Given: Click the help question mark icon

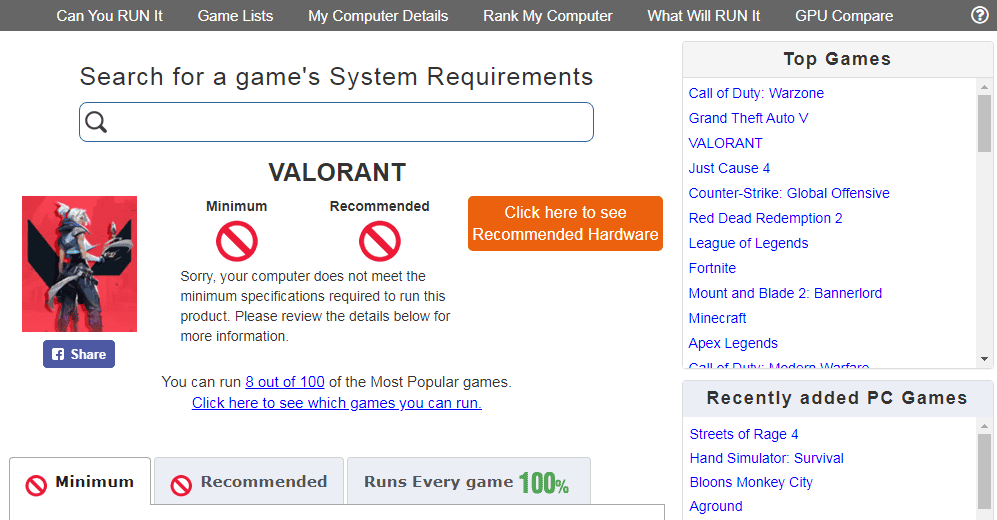Looking at the screenshot, I should [x=980, y=15].
